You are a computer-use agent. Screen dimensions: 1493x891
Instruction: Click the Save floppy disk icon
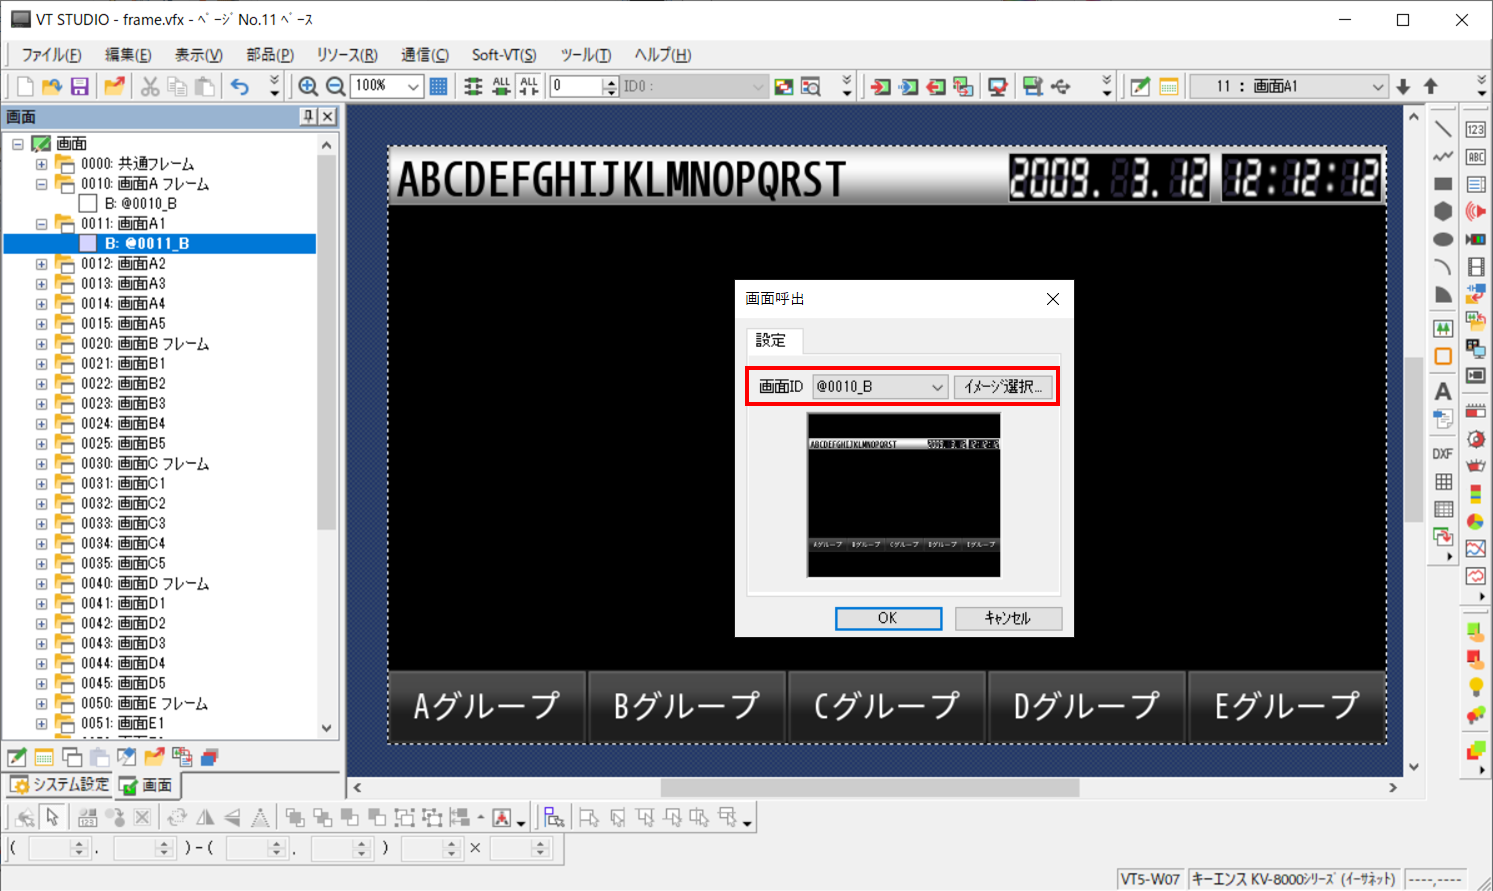(79, 87)
